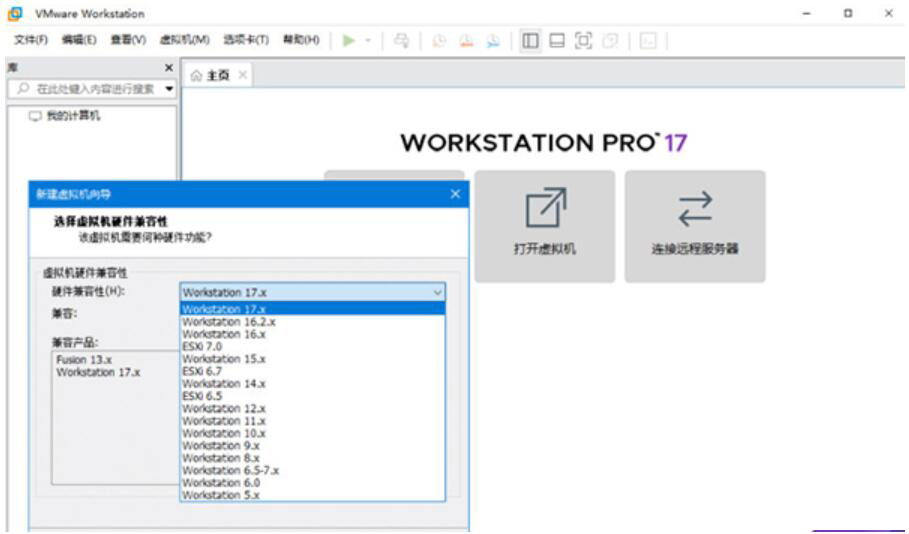
Task: Click the library search input field
Action: tap(93, 89)
